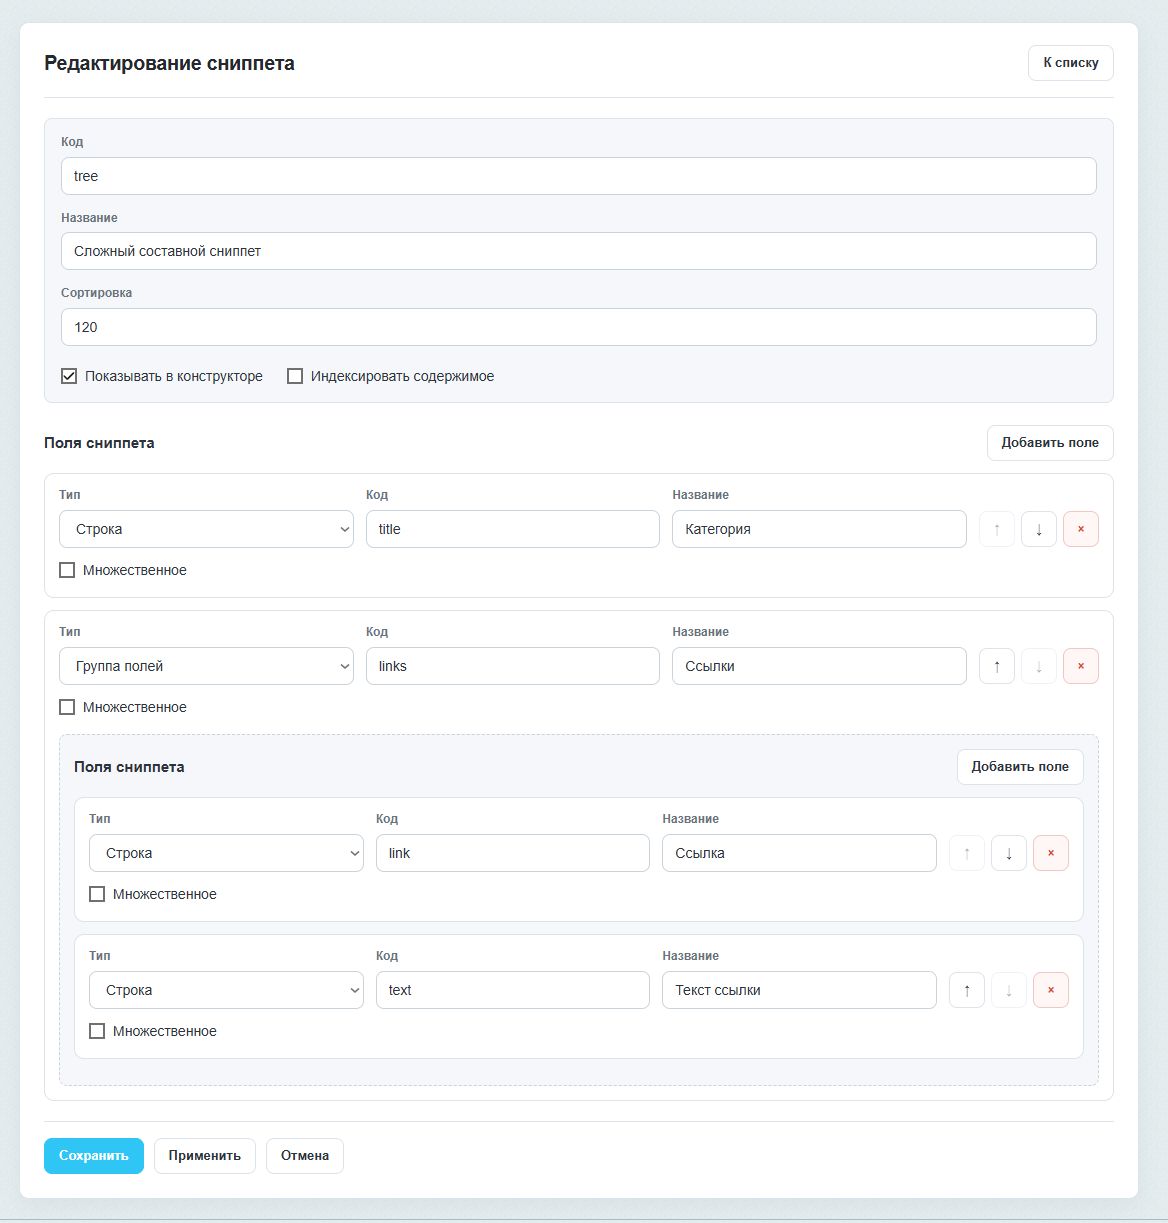Check 'Множественное' for the title field
The height and width of the screenshot is (1223, 1168).
[67, 570]
